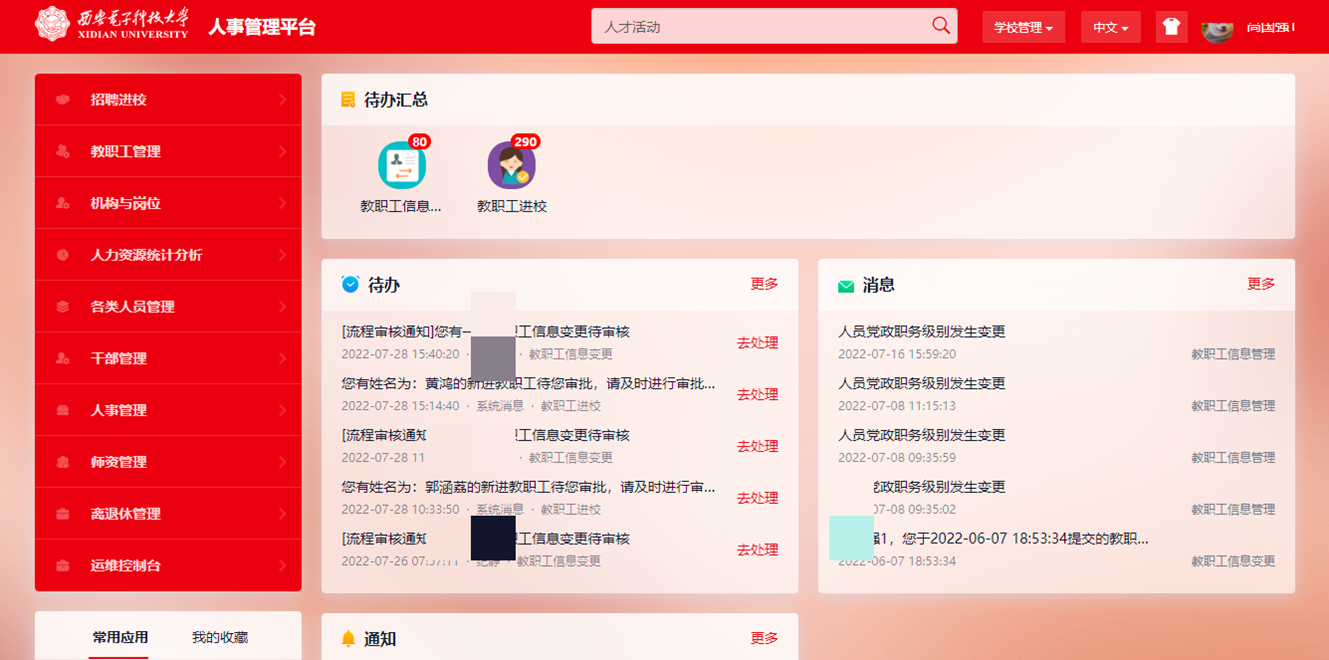Click the user avatar in header

pyautogui.click(x=1216, y=28)
